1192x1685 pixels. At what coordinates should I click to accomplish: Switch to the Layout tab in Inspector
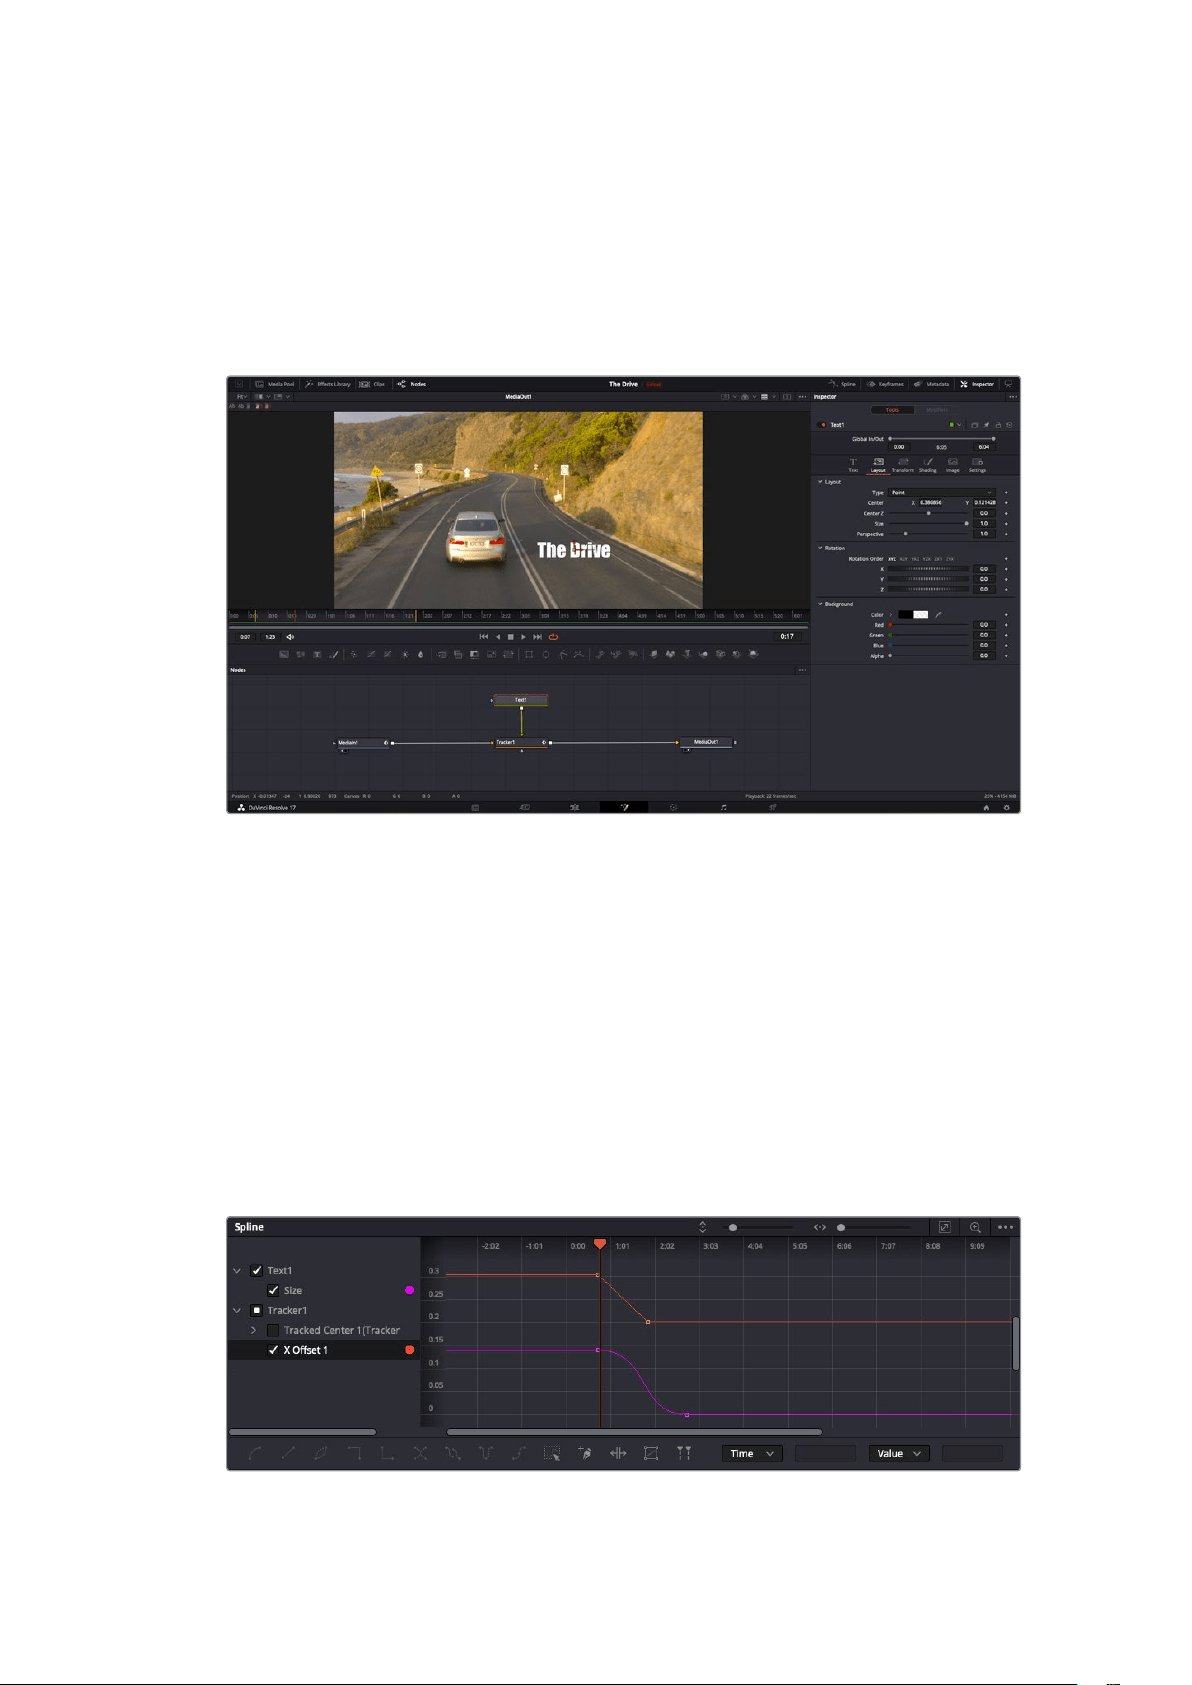pos(878,465)
